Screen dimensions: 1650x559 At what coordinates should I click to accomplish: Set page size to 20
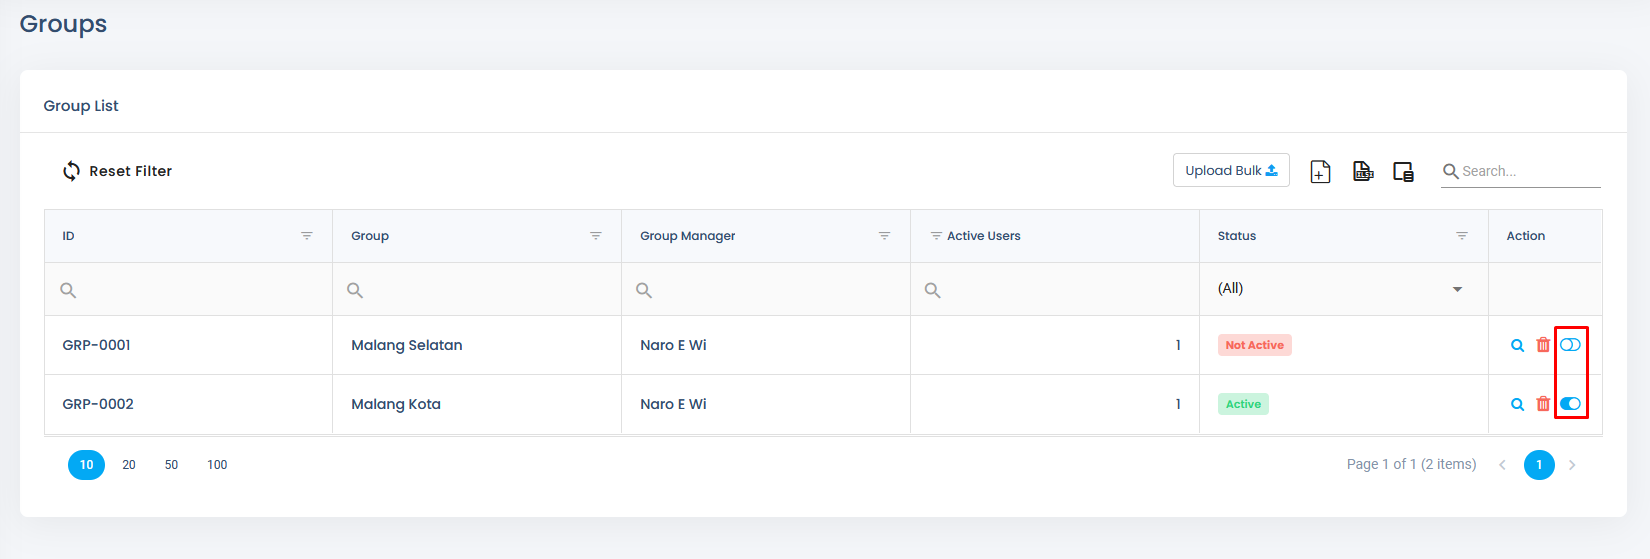129,465
